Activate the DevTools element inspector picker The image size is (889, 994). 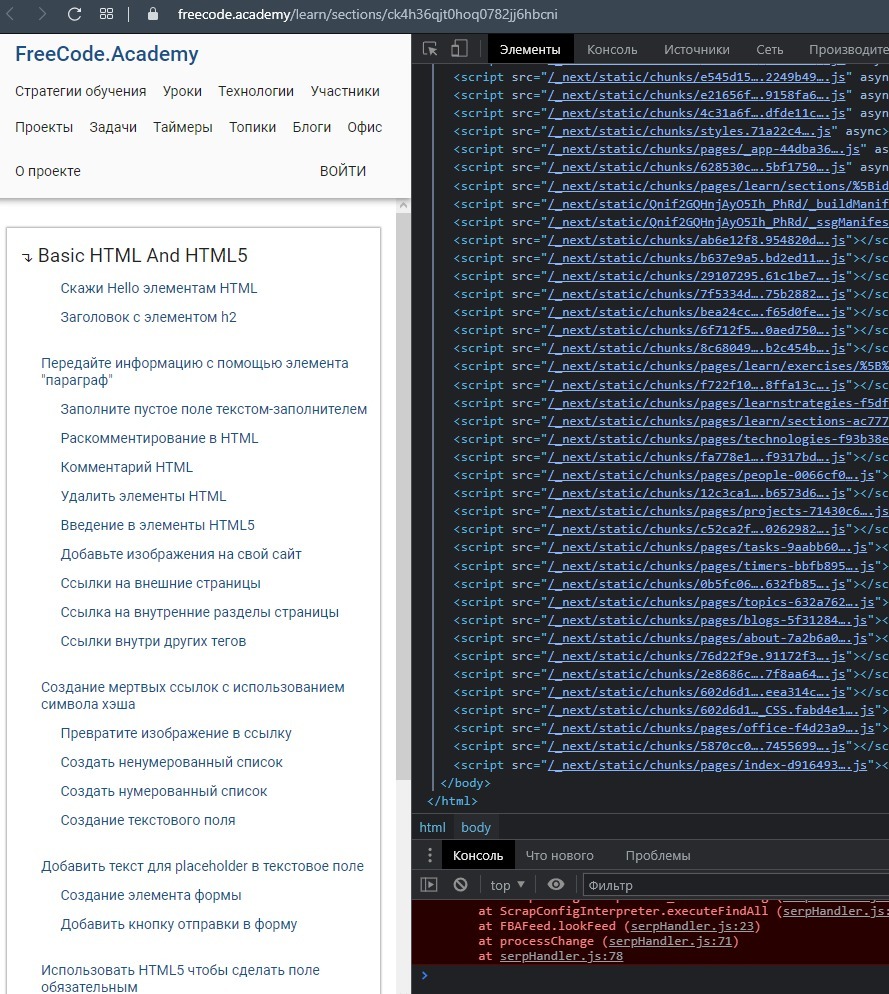[430, 49]
